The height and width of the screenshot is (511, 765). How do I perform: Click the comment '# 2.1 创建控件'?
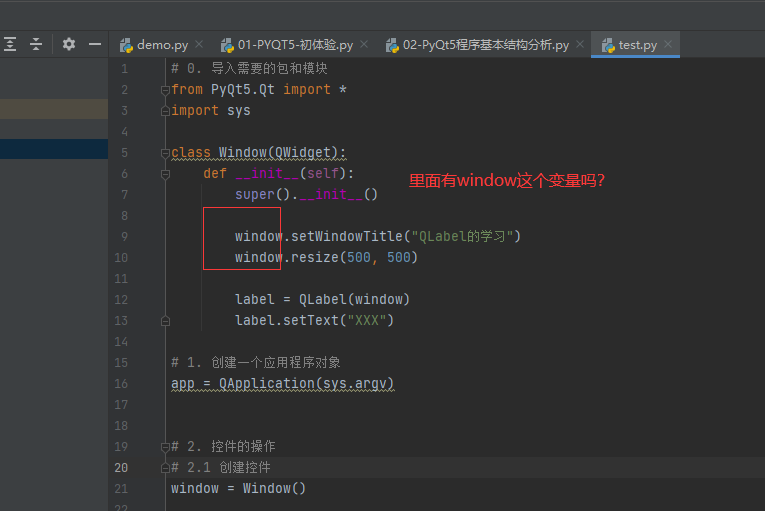click(221, 468)
